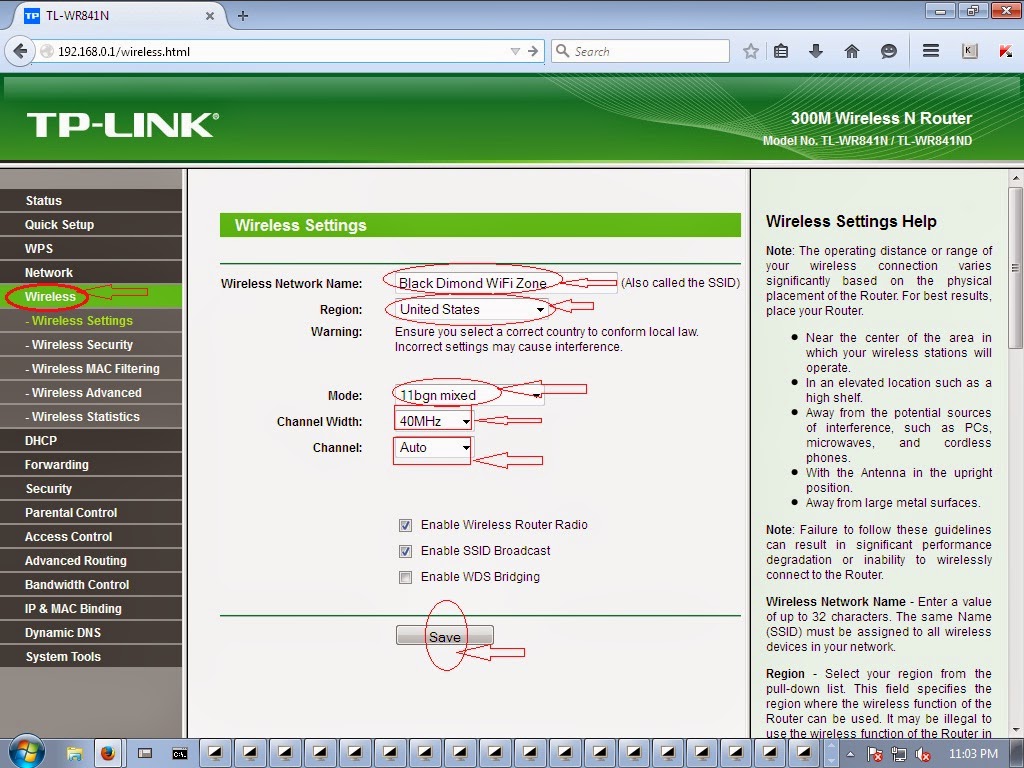Open IP & MAC Binding sidebar item
This screenshot has height=768, width=1024.
91,609
